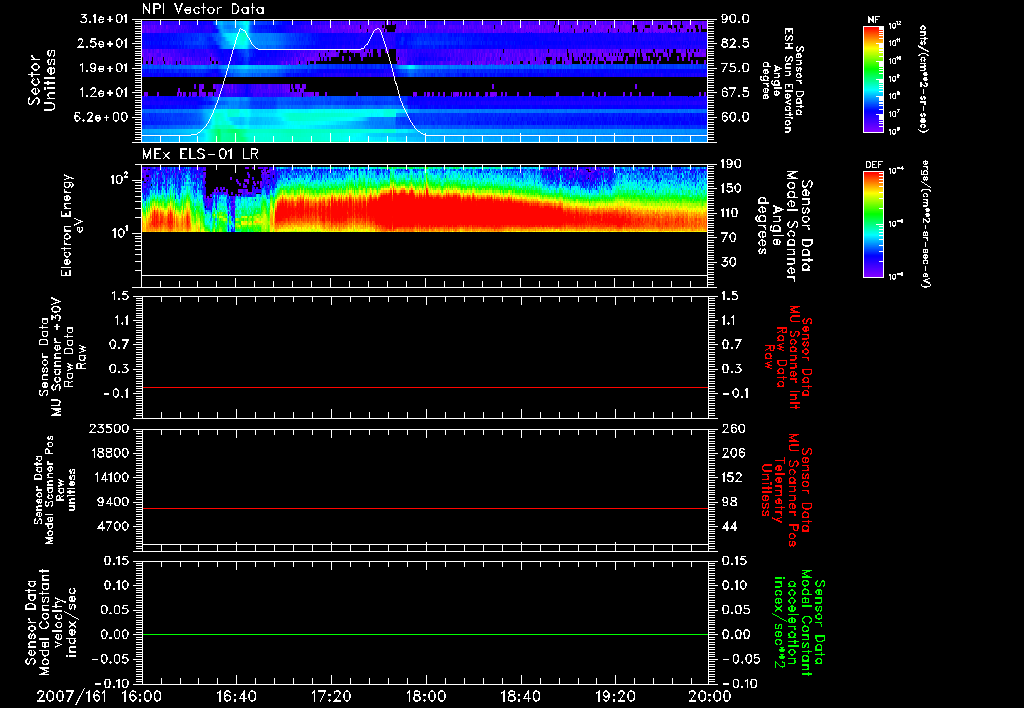Click the "cnts/(cm**2-sr-sec)" units label
This screenshot has height=708, width=1024.
[x=923, y=79]
